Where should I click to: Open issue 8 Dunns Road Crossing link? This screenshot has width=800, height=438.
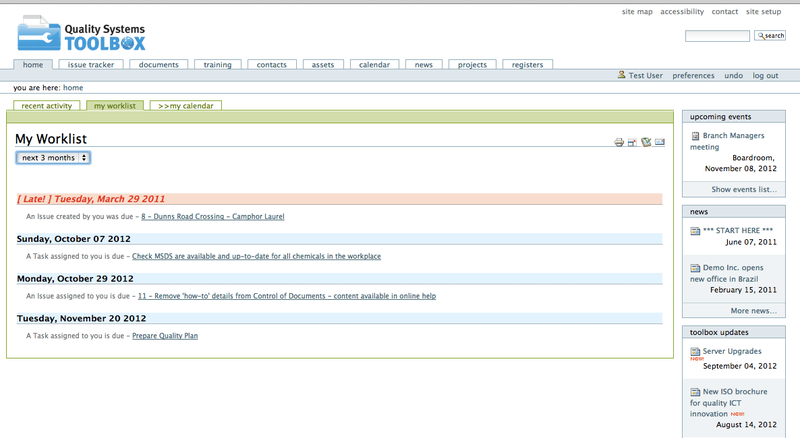(x=213, y=216)
